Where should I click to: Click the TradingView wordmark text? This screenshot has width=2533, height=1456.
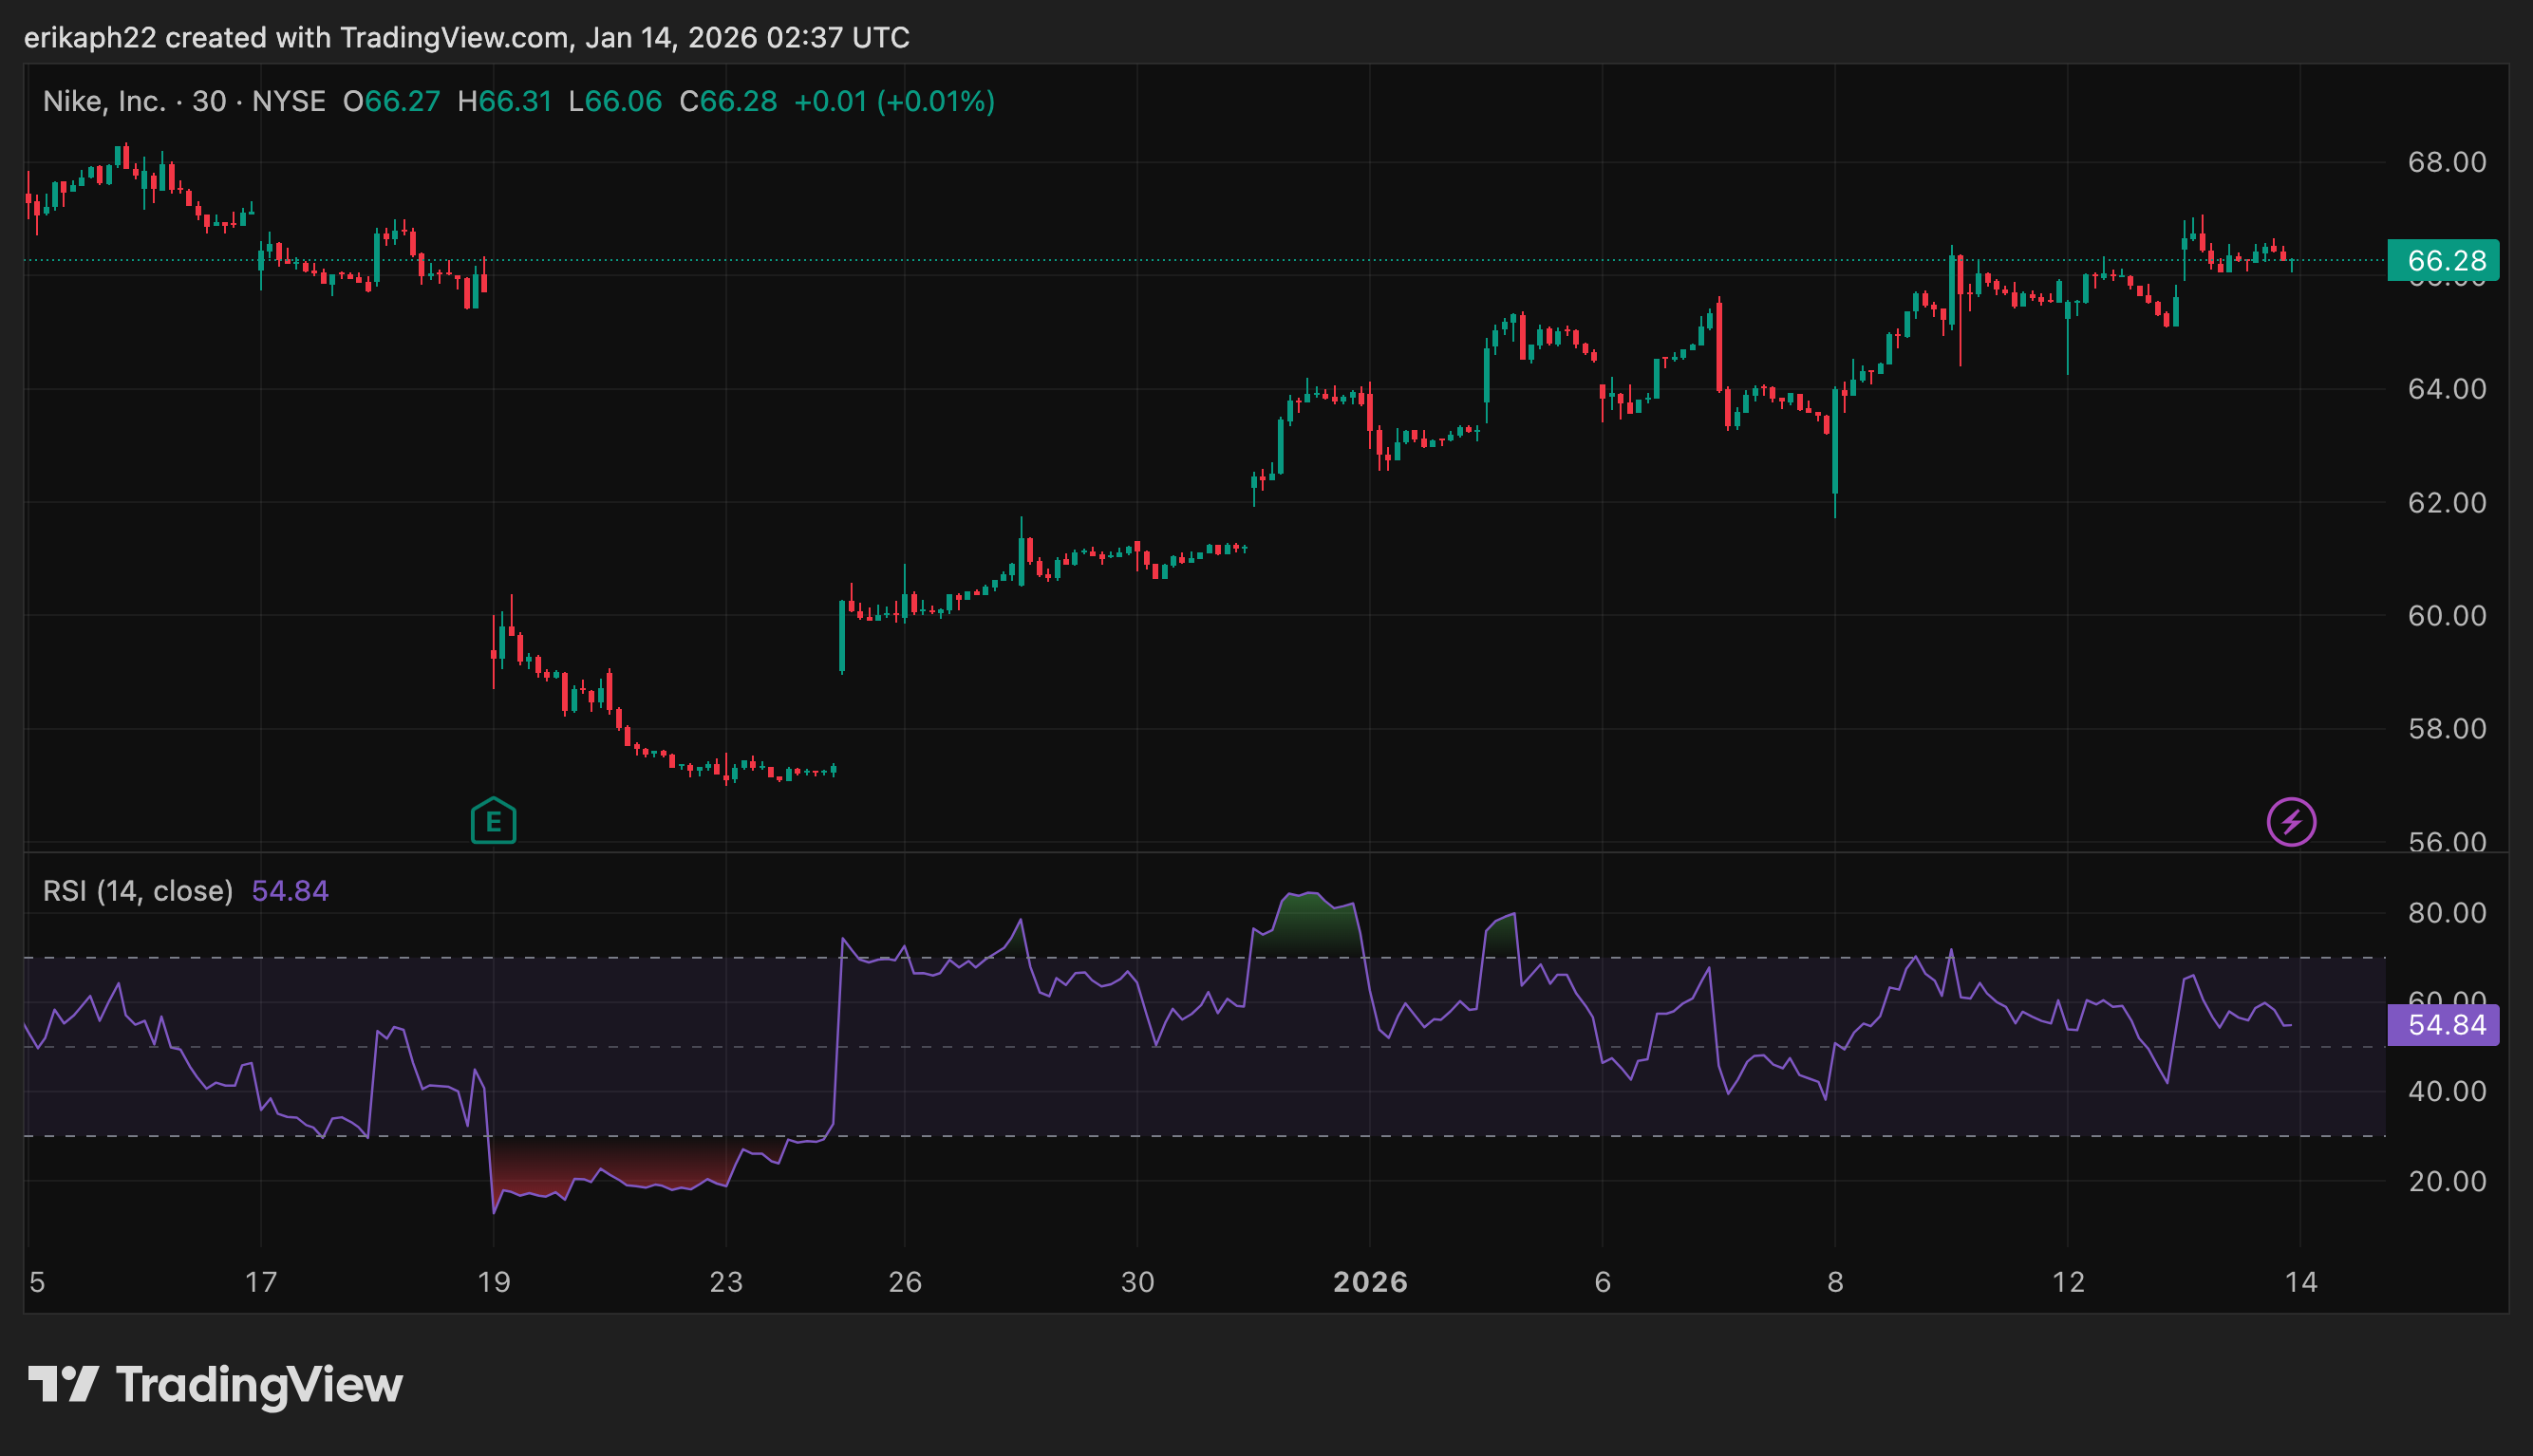(x=259, y=1385)
